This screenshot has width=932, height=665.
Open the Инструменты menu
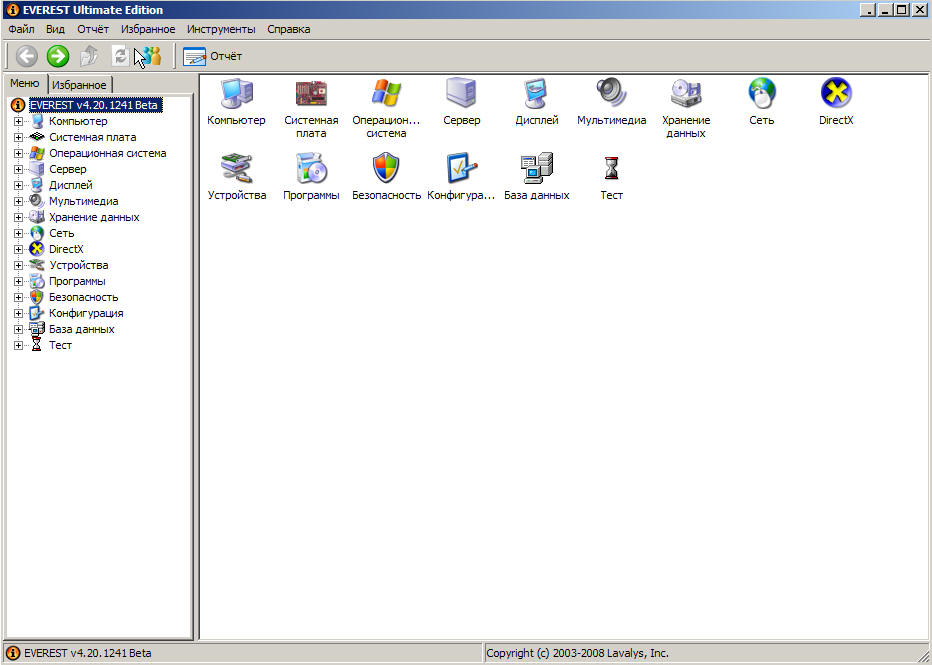point(221,29)
